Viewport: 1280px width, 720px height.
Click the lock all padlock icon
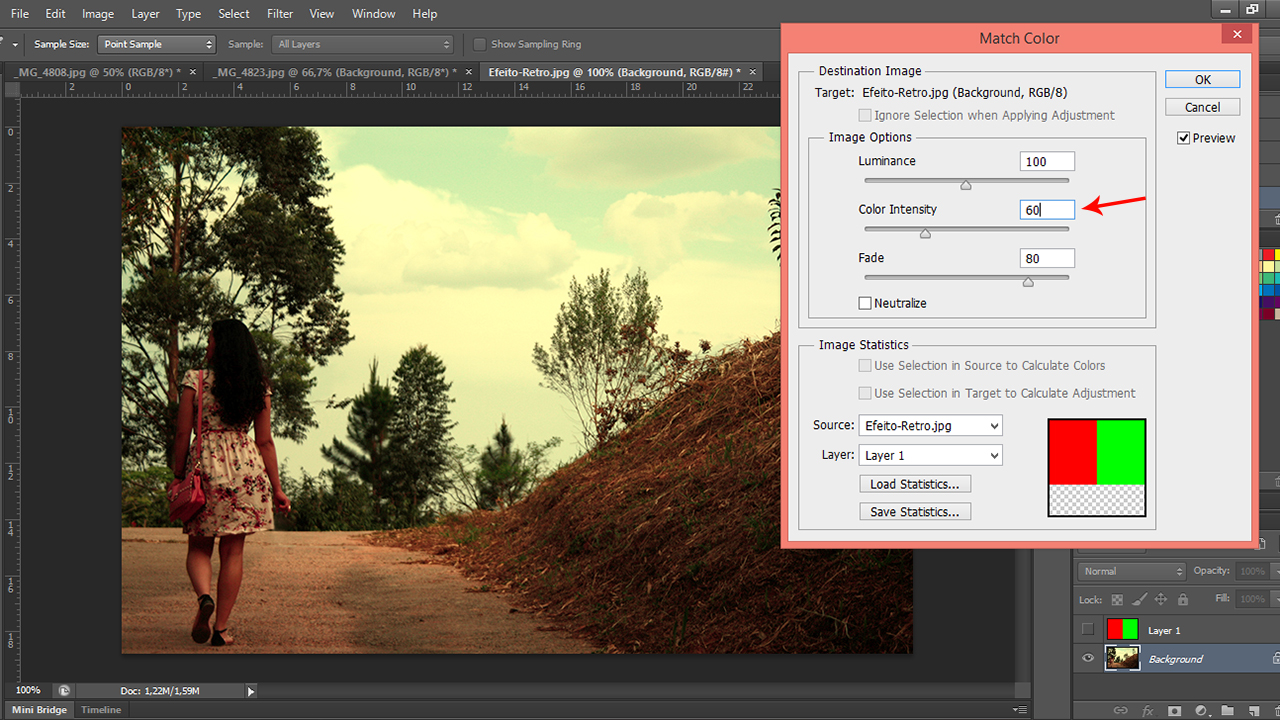[x=1183, y=600]
